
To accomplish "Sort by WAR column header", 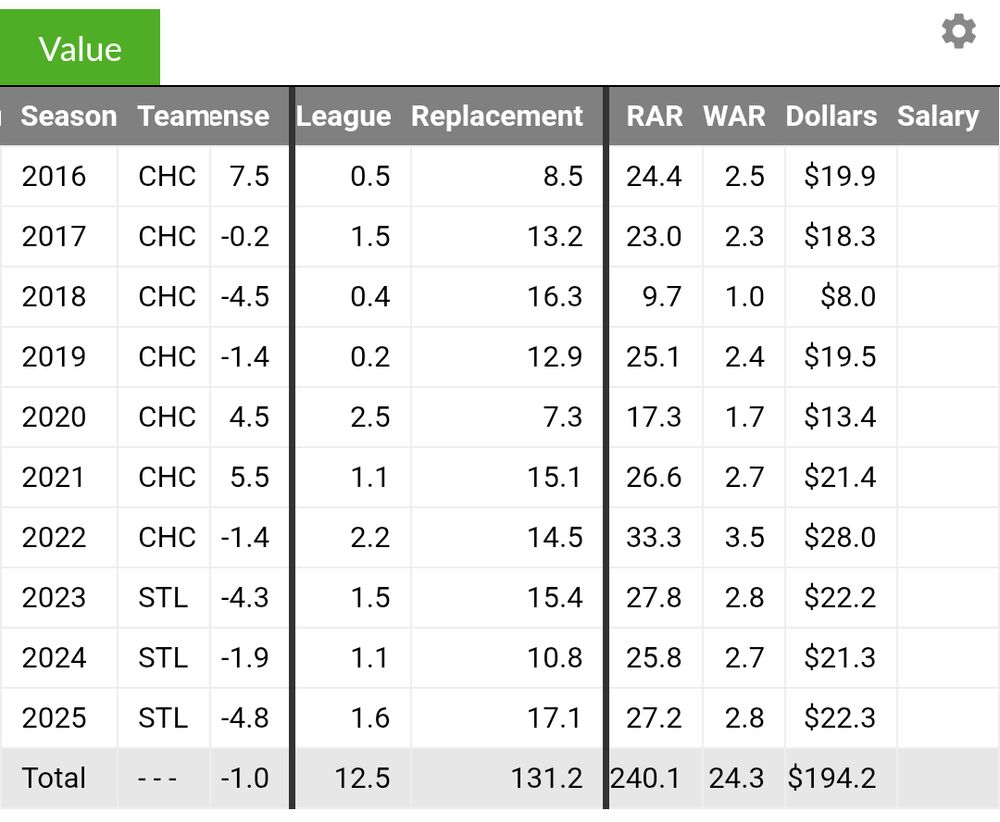I will tap(734, 116).
